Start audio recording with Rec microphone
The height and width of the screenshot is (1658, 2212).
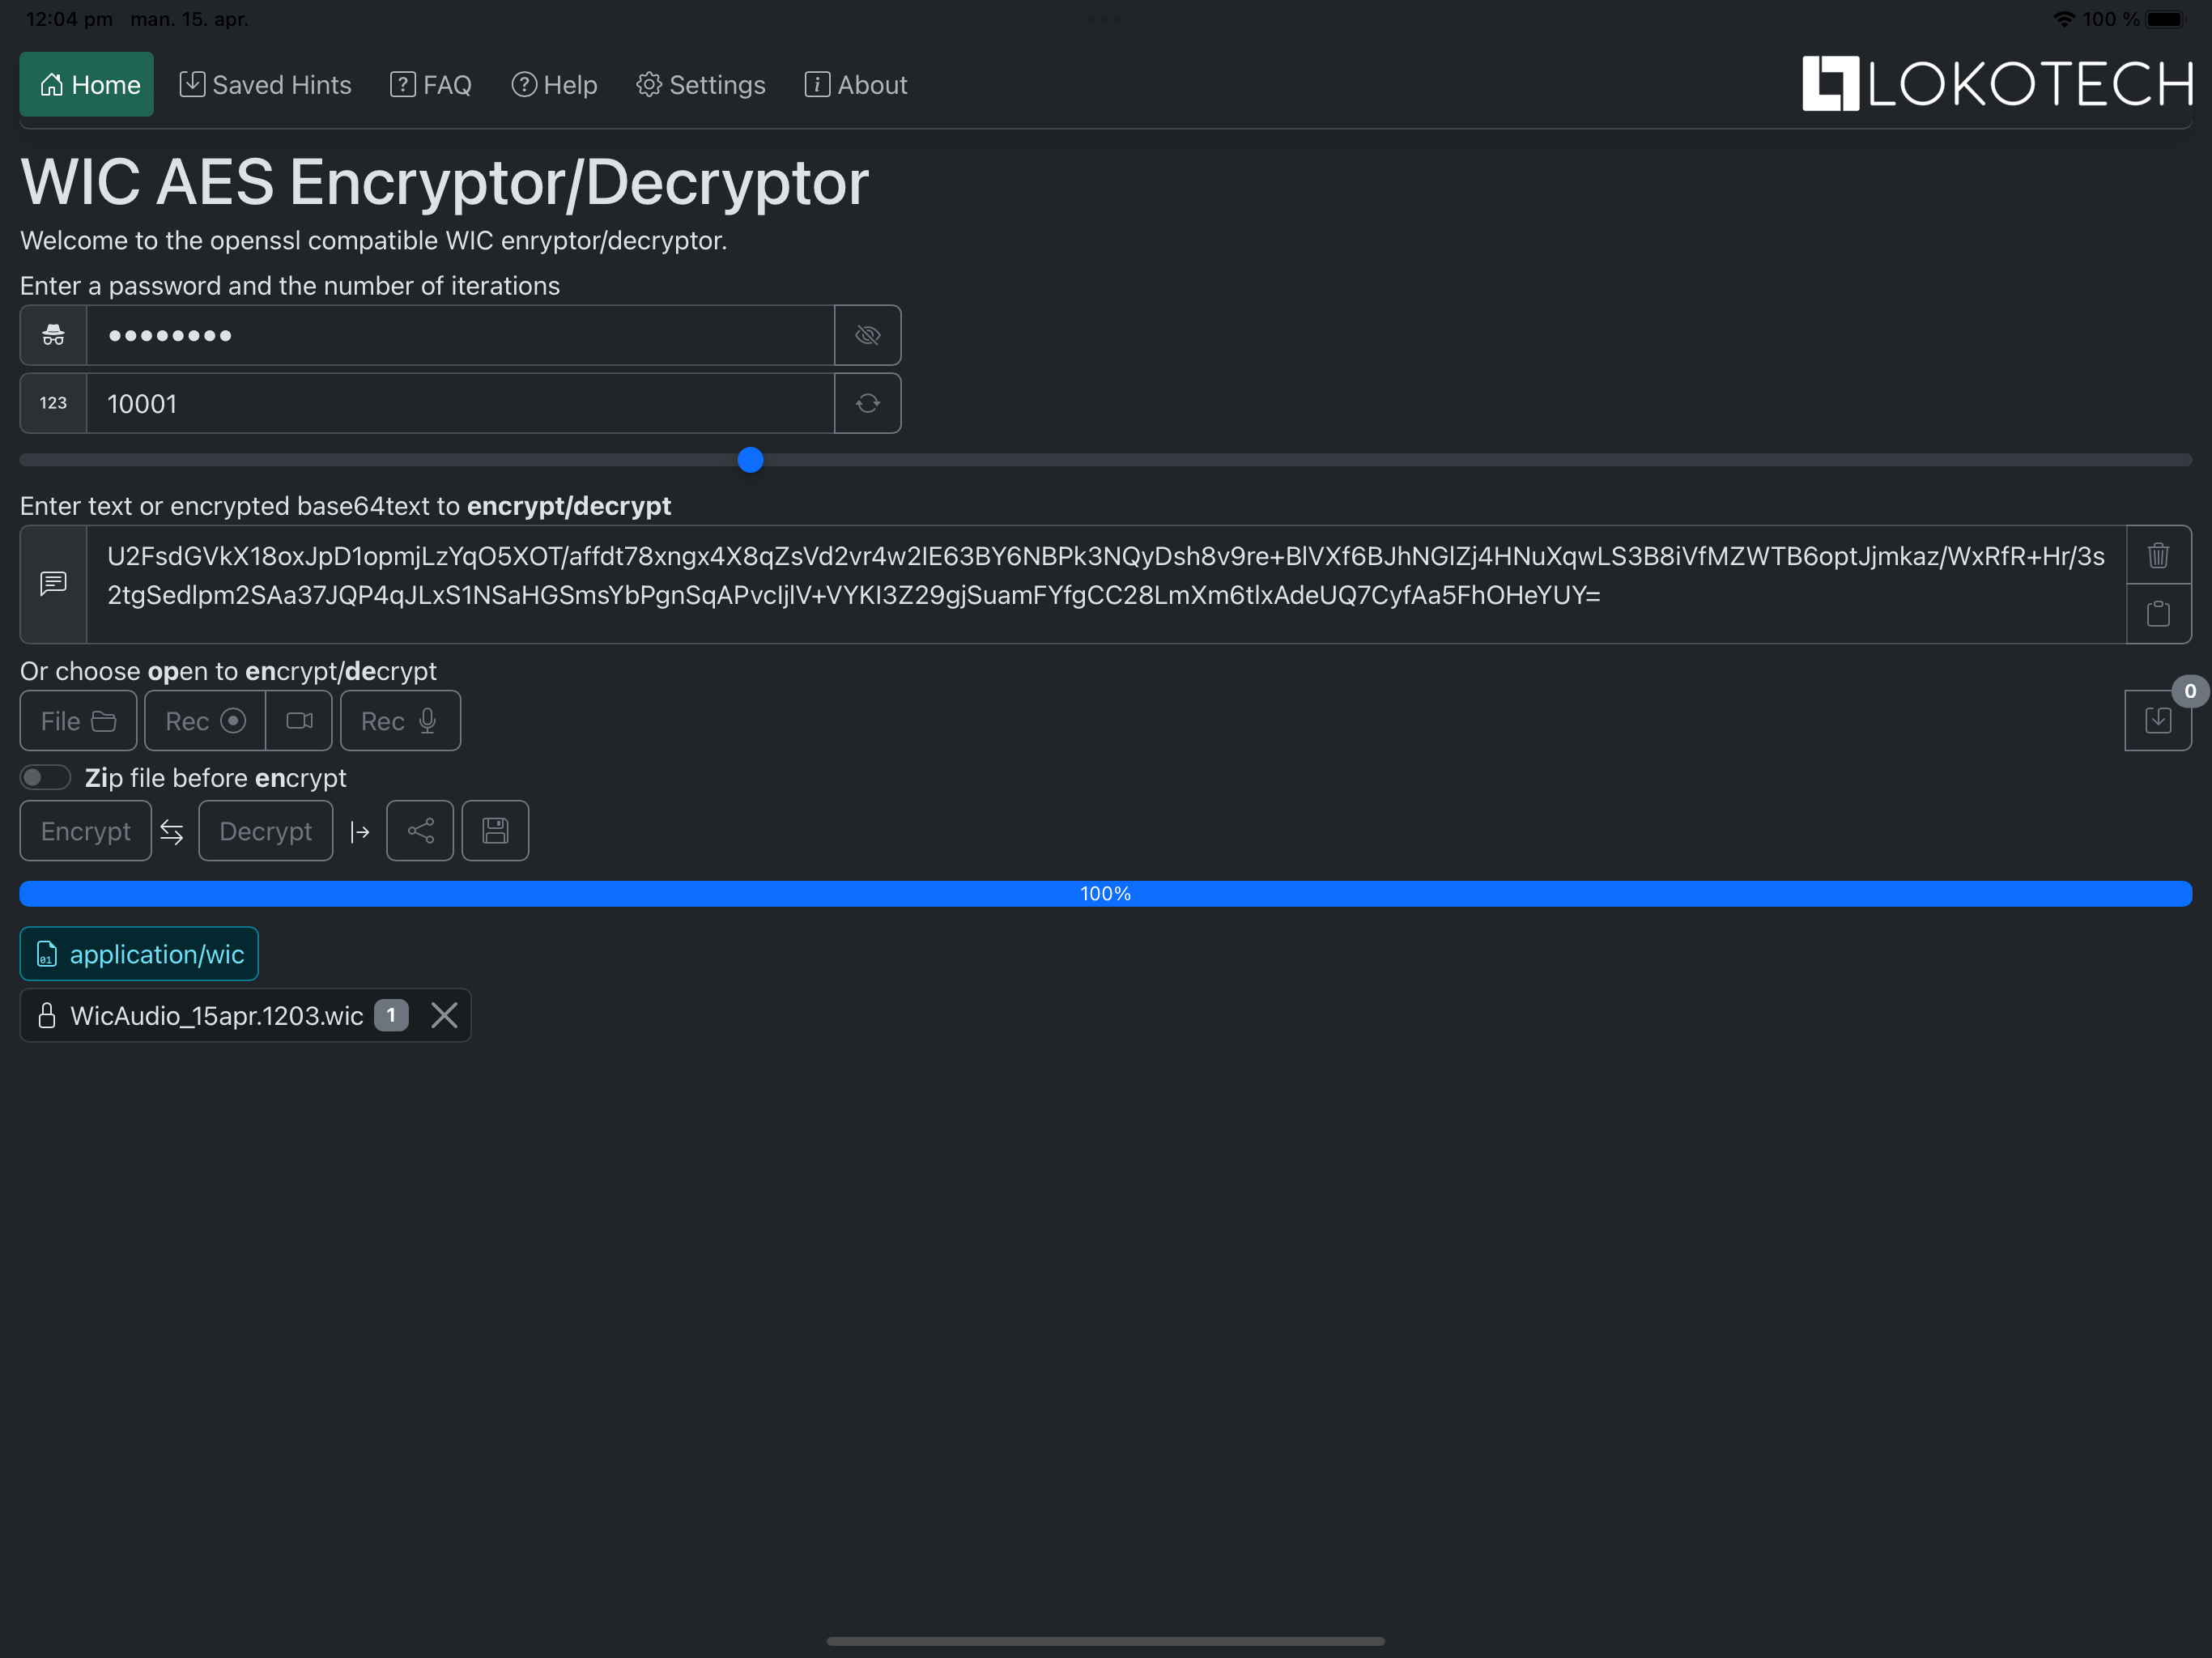pyautogui.click(x=400, y=720)
